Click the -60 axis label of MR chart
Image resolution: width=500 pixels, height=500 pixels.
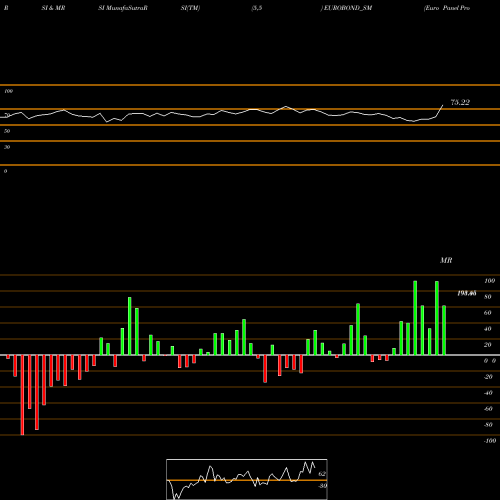488,409
